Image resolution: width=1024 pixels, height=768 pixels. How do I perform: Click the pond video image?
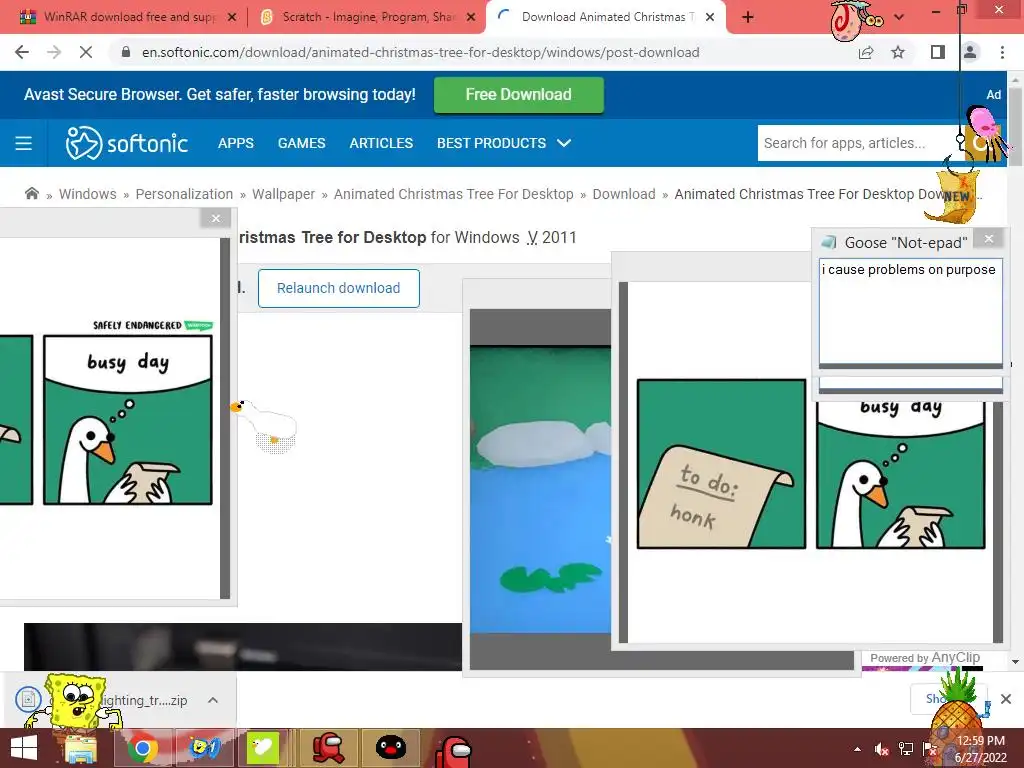pos(541,488)
